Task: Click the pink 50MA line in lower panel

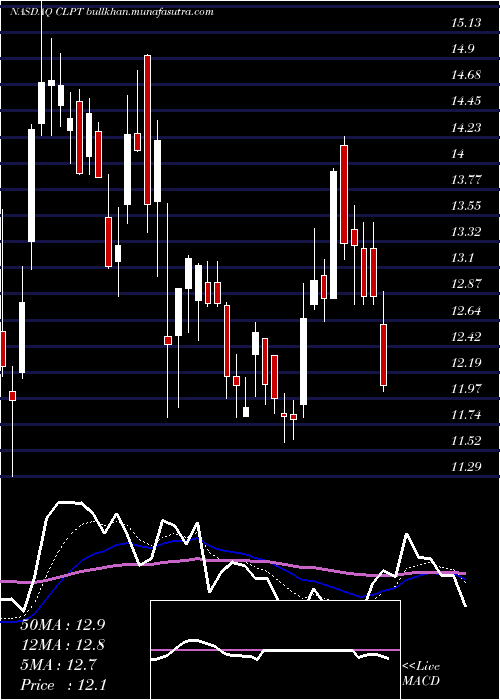Action: 232,561
